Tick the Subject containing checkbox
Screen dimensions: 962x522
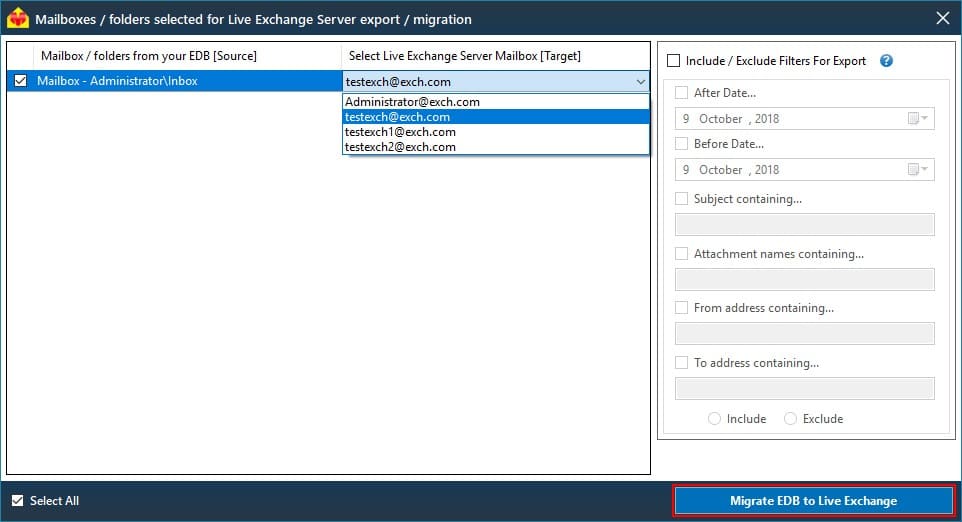click(682, 199)
